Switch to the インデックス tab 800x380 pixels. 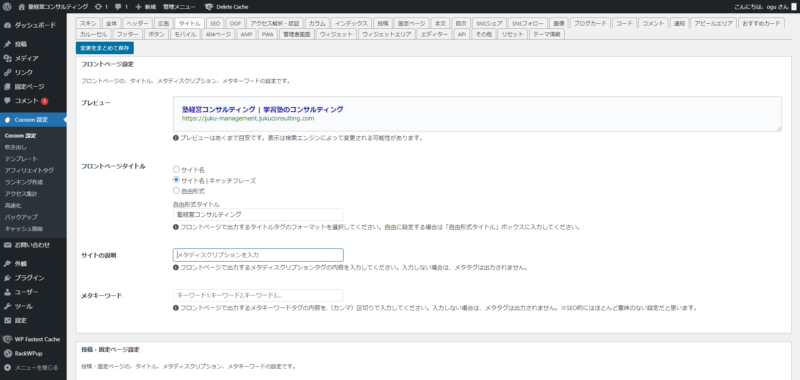[x=351, y=23]
